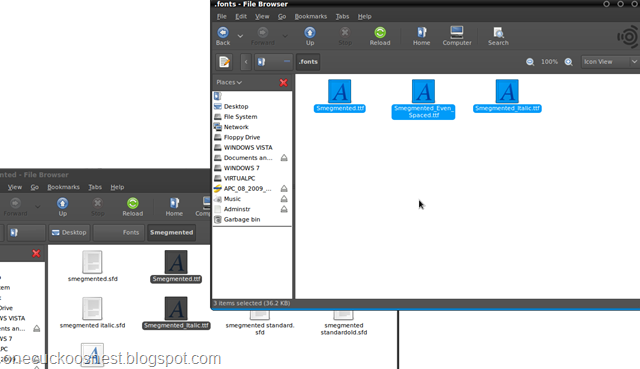Eject the Documents an... volume
640x369 pixels.
click(x=284, y=158)
